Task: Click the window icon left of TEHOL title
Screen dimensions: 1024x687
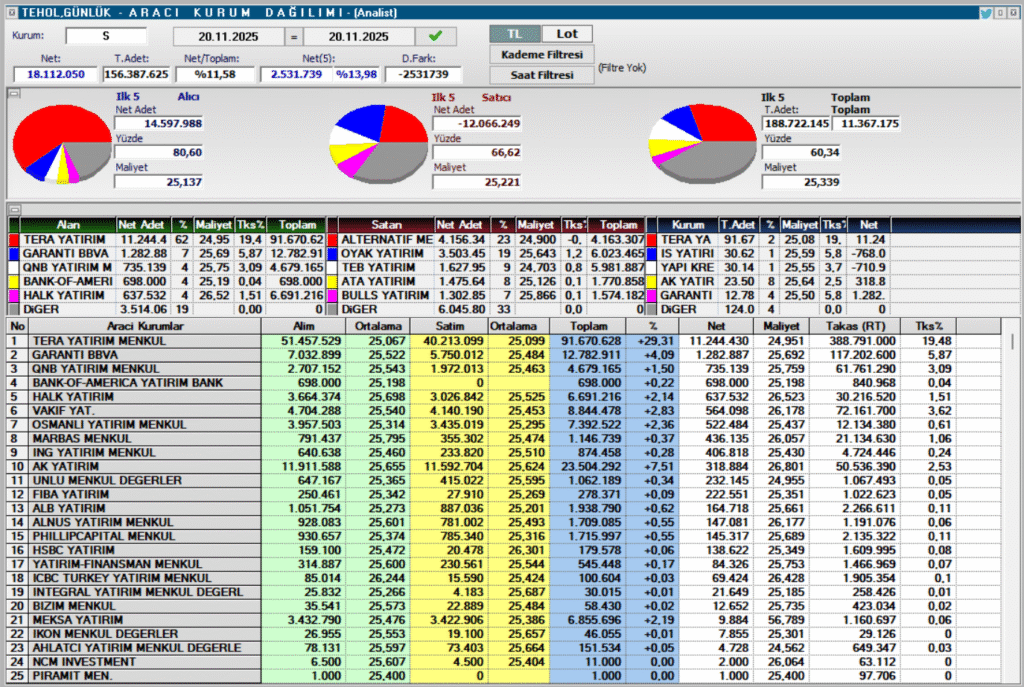Action: [12, 12]
